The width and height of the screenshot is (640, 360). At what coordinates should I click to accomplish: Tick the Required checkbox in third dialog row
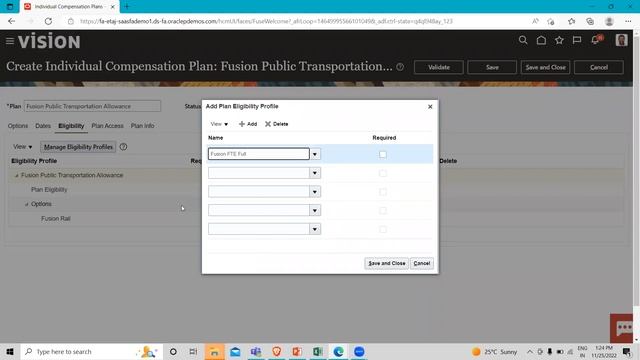(x=382, y=192)
